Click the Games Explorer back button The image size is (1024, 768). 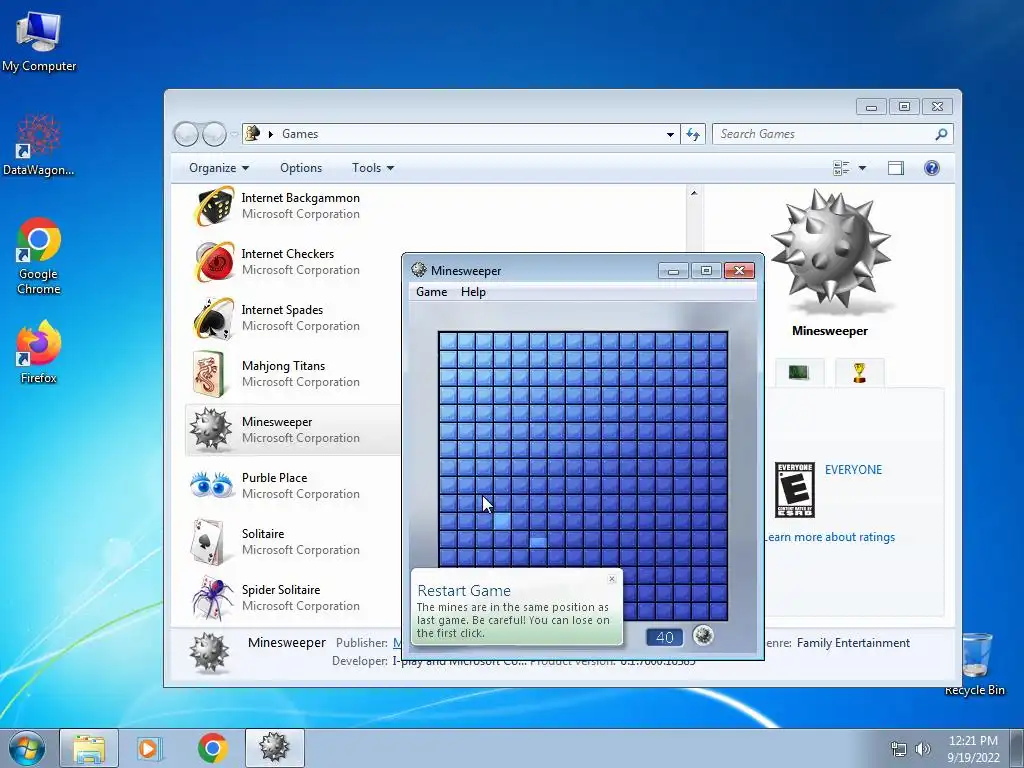click(x=186, y=134)
